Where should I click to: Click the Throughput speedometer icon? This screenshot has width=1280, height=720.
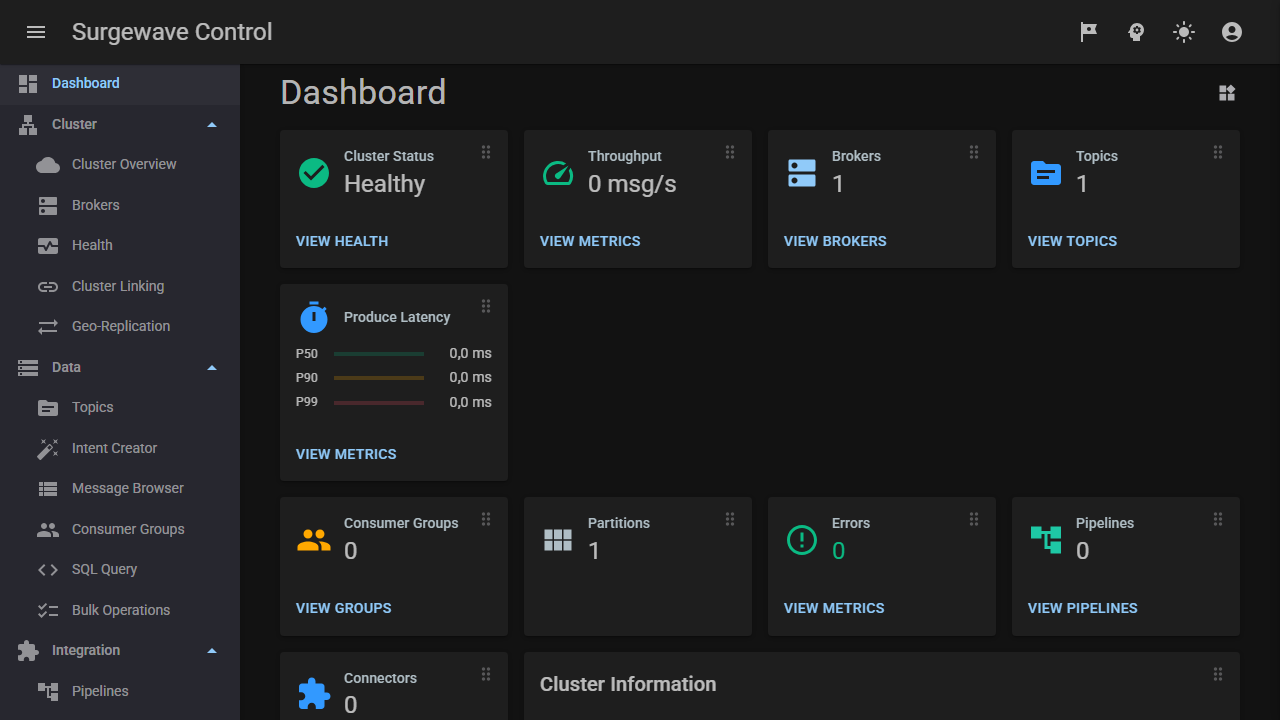pos(558,173)
